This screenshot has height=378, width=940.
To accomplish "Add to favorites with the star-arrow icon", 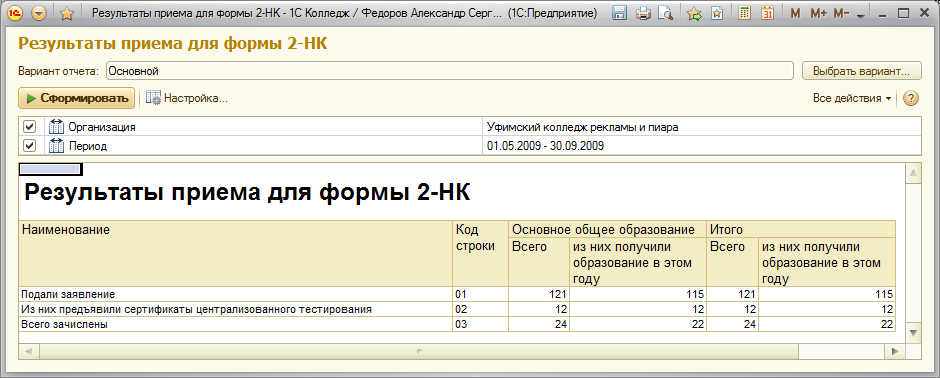I will point(694,13).
